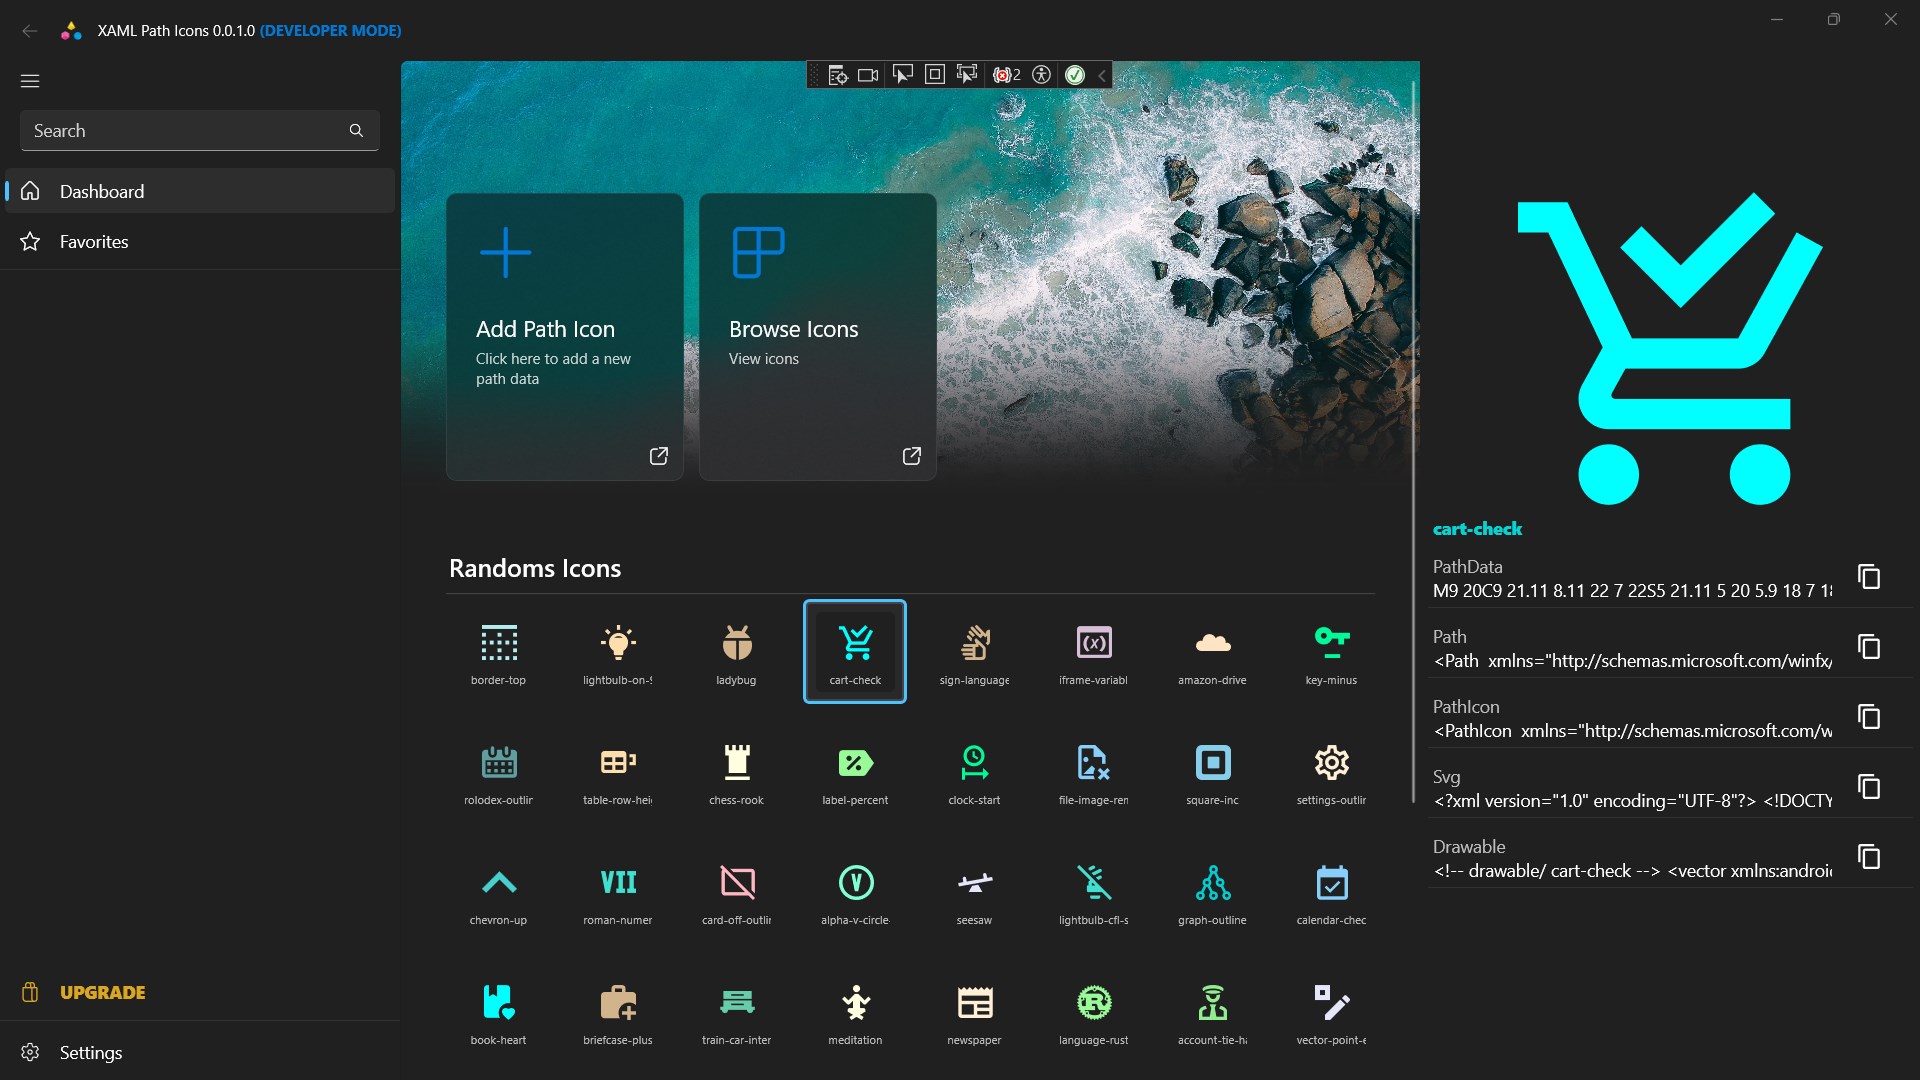This screenshot has width=1920, height=1080.
Task: Open the Add Path Icon card
Action: click(565, 337)
